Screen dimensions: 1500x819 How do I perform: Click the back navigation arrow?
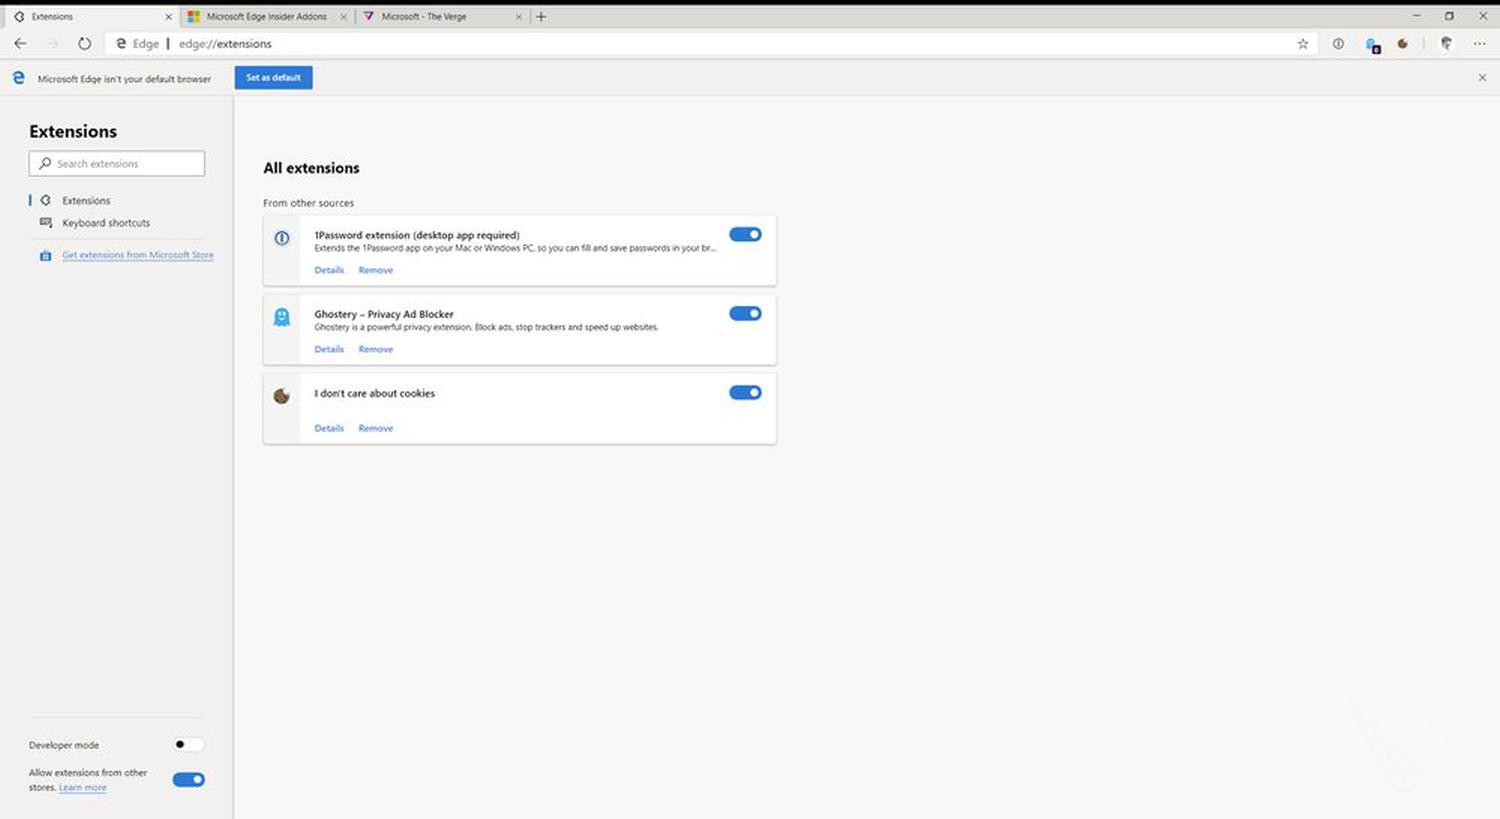20,44
